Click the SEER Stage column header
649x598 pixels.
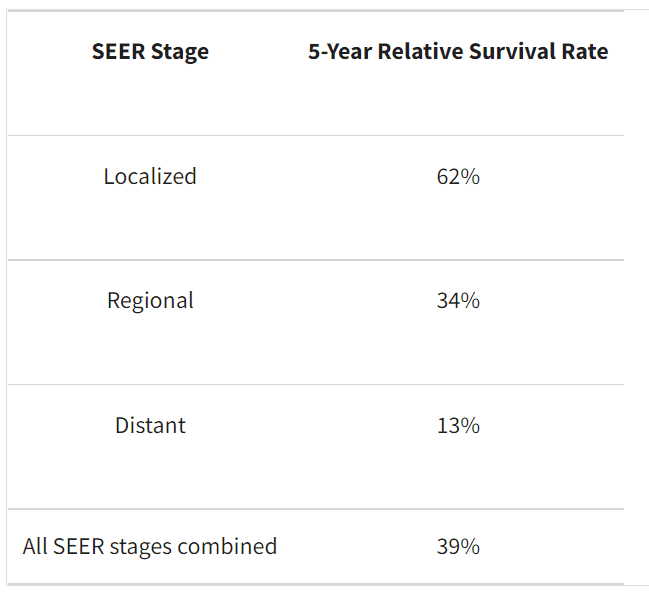pyautogui.click(x=150, y=52)
